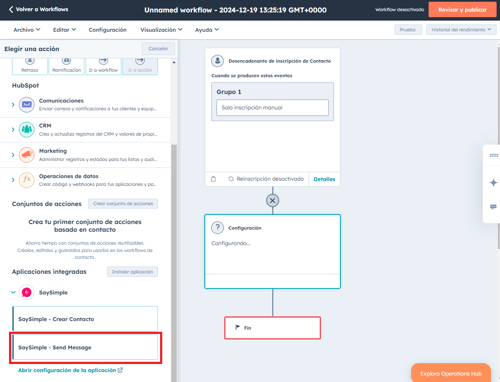Click the Operaciones de datos fx icon

[27, 180]
